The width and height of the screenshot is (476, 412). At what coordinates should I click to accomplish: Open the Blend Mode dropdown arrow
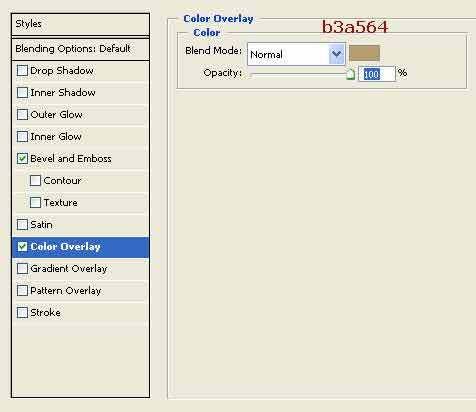(x=336, y=54)
